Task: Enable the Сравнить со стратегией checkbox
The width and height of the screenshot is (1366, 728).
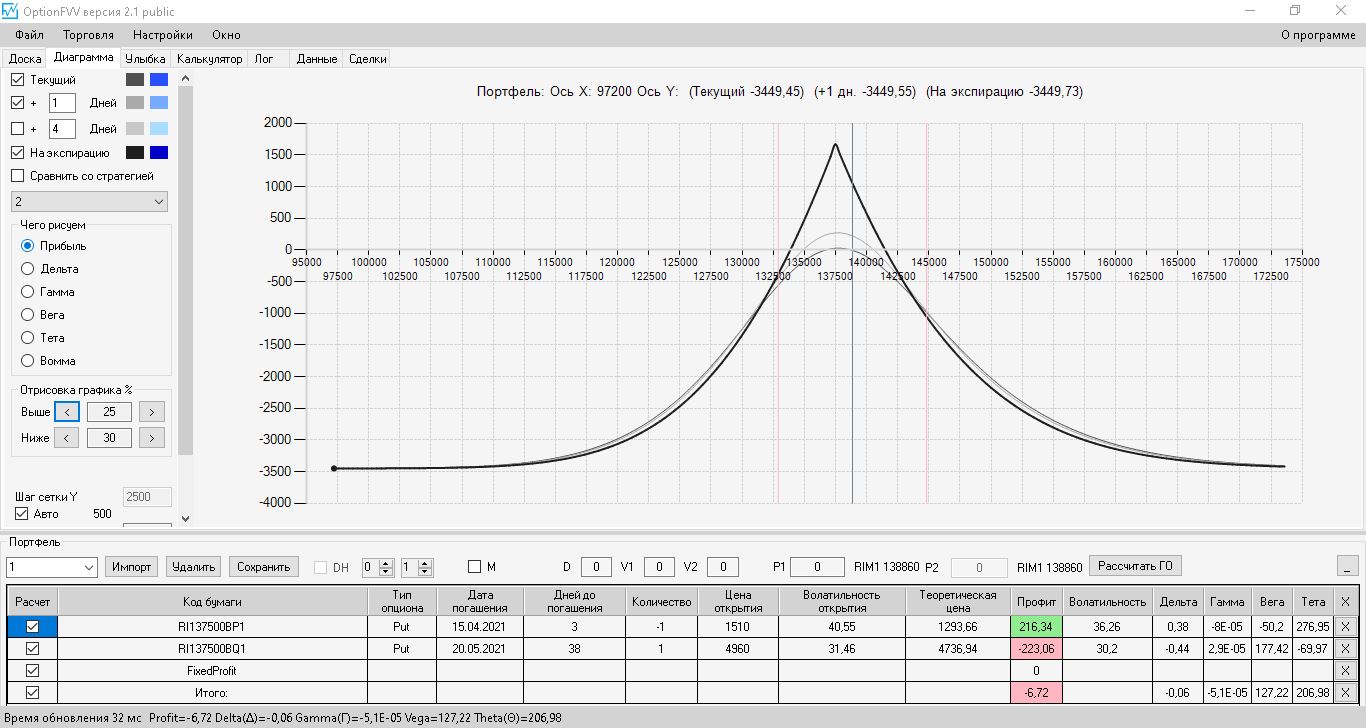Action: [x=18, y=176]
